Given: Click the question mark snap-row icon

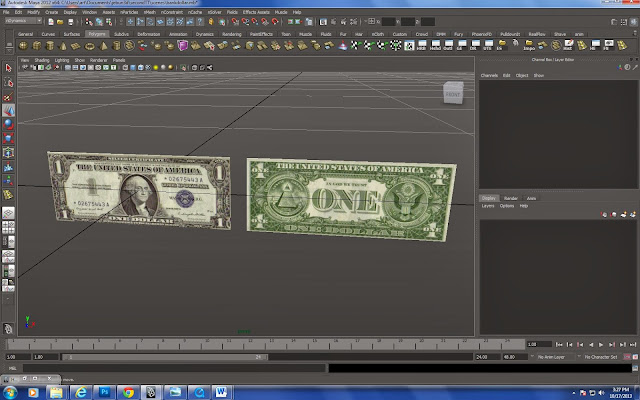Looking at the screenshot, I should [200, 22].
